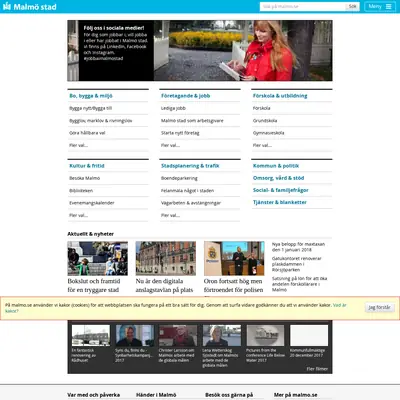
Task: Click the Sök search button
Action: coord(352,6)
